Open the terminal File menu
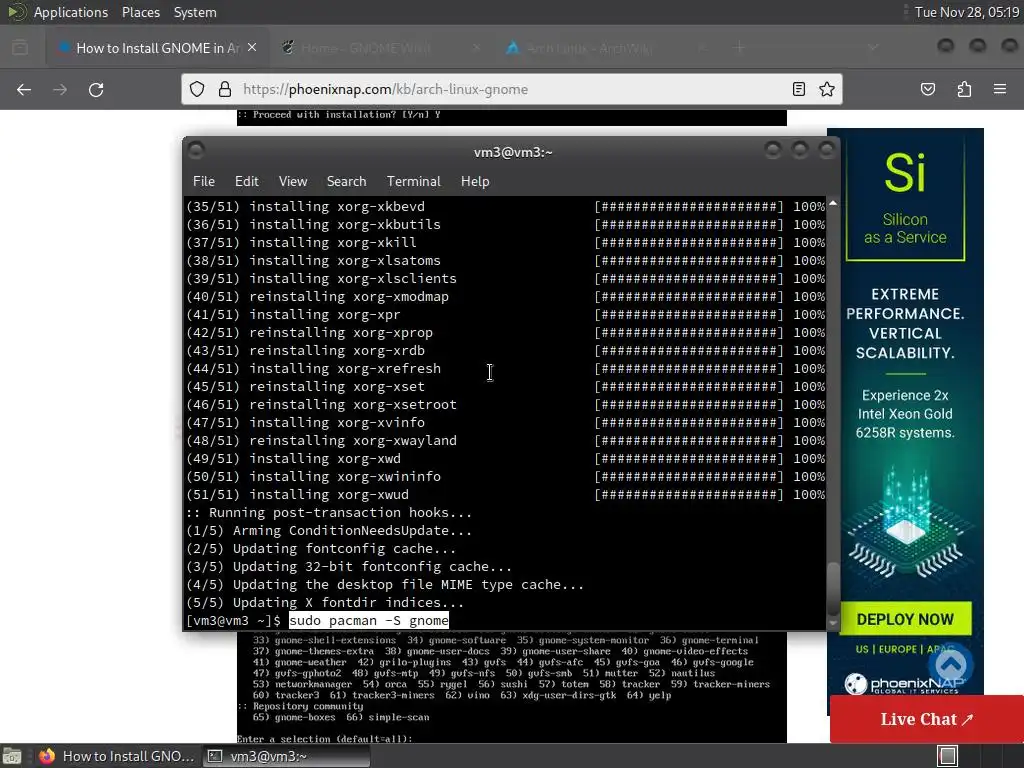The height and width of the screenshot is (768, 1024). (204, 182)
